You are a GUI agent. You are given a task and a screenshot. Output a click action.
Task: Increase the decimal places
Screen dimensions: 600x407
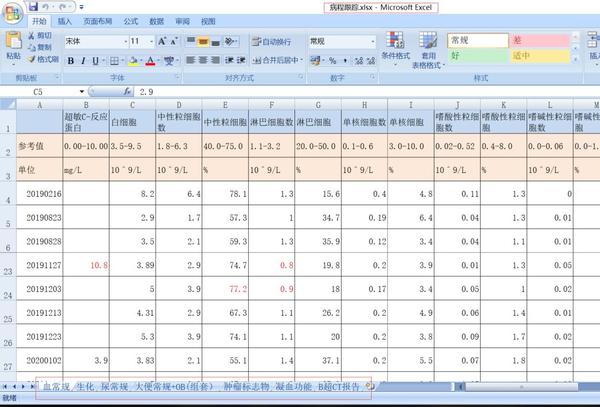tap(359, 60)
